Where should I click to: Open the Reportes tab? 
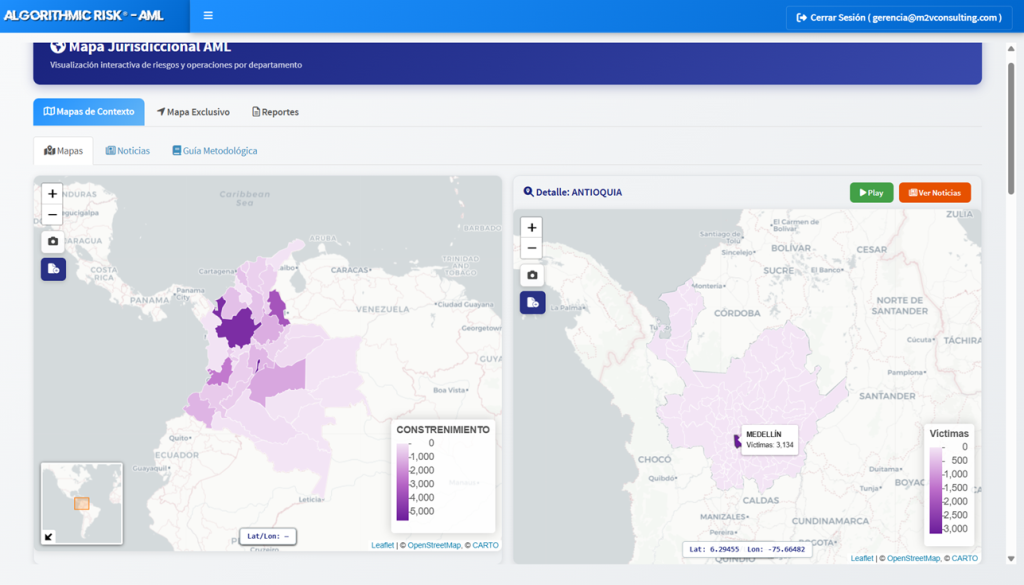tap(276, 112)
